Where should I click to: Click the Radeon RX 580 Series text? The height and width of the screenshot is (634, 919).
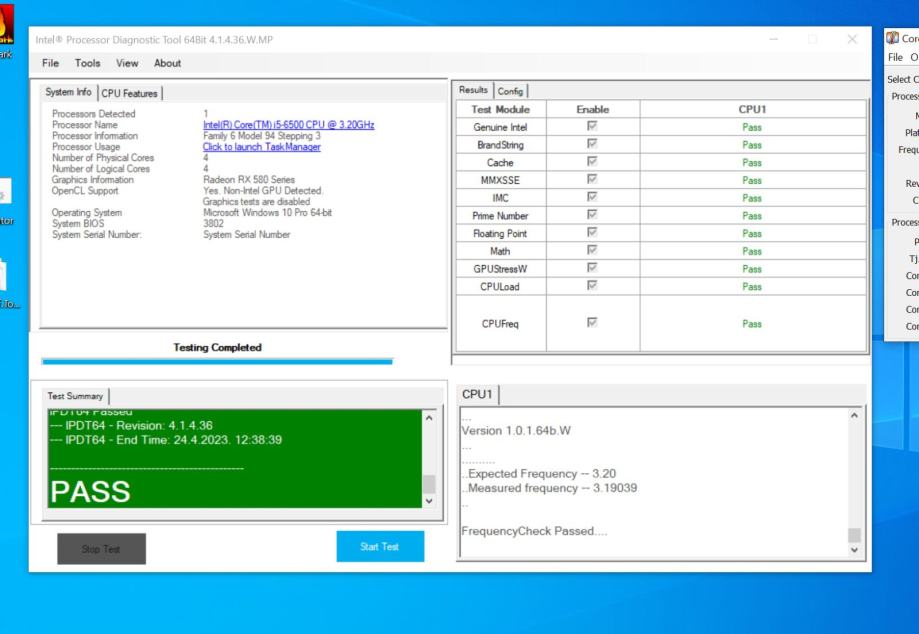(249, 179)
